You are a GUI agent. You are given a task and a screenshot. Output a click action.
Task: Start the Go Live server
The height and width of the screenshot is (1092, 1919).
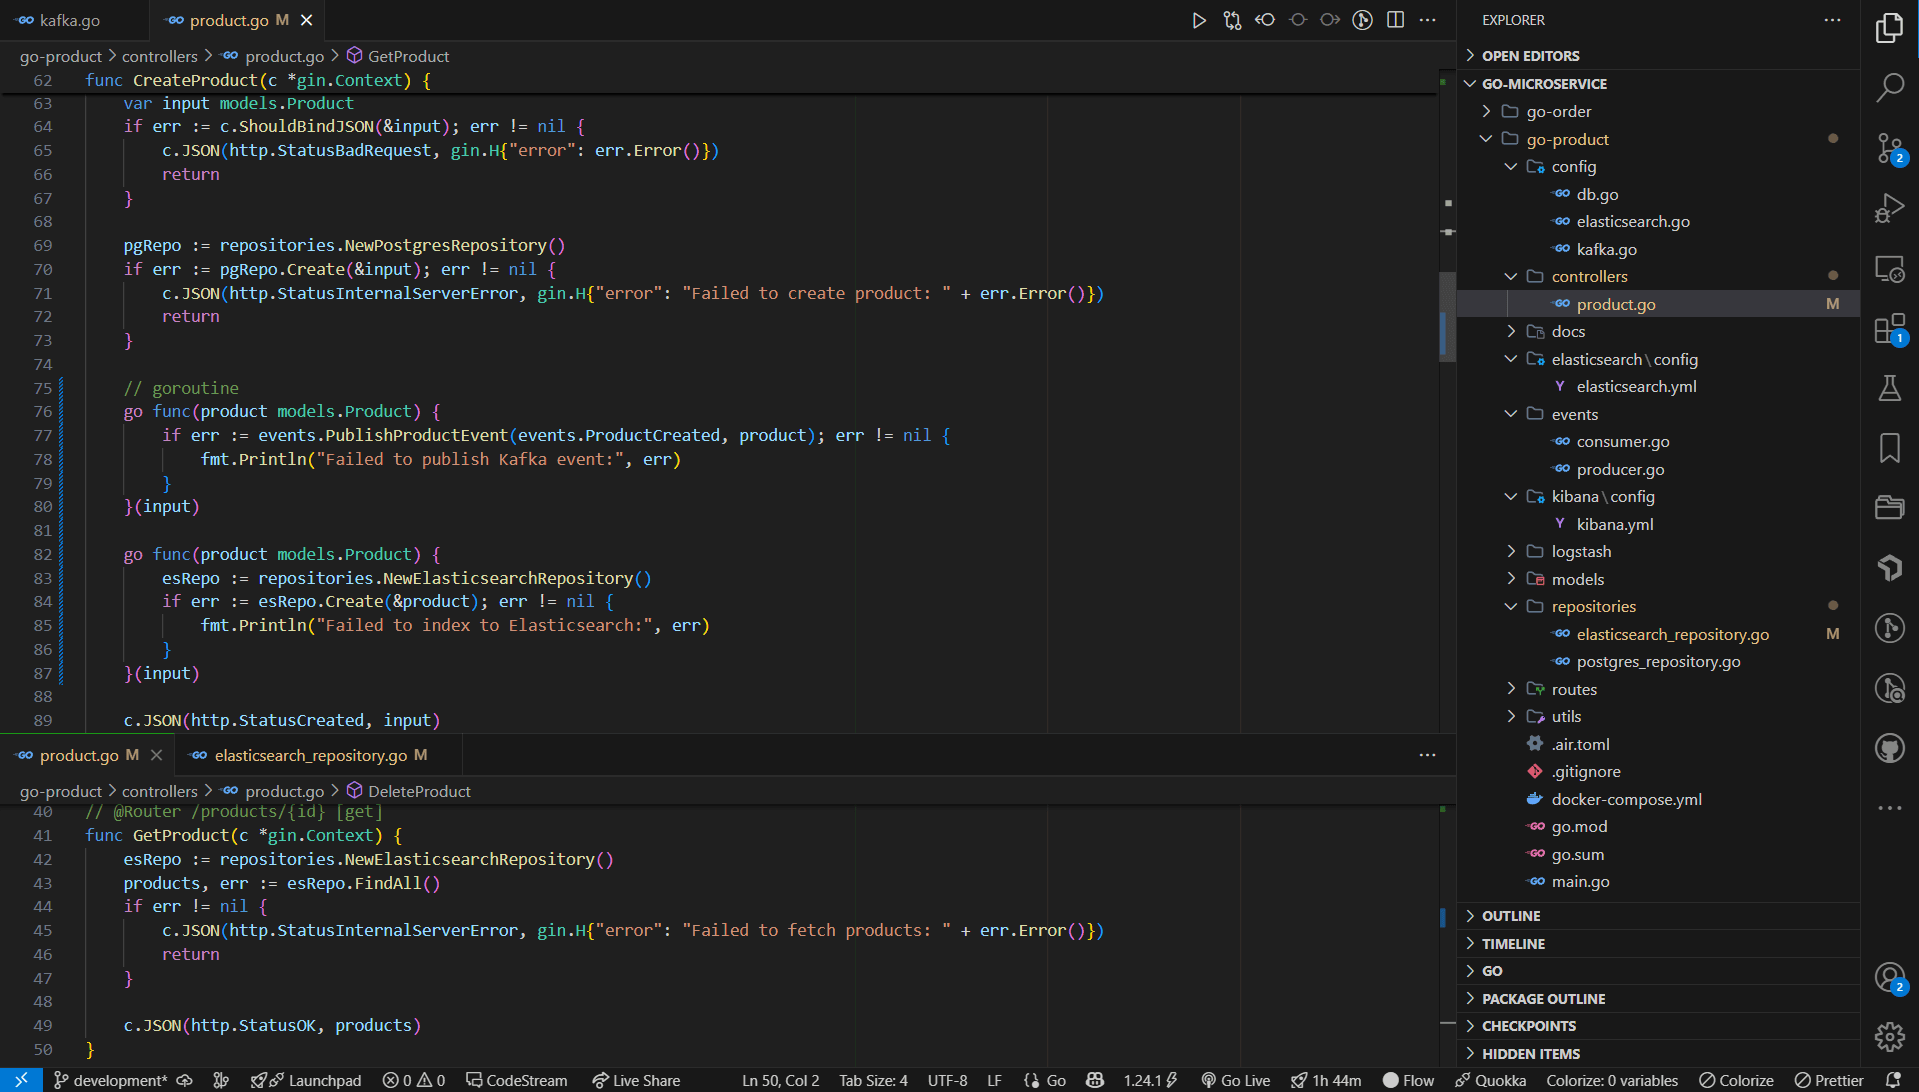1235,1080
